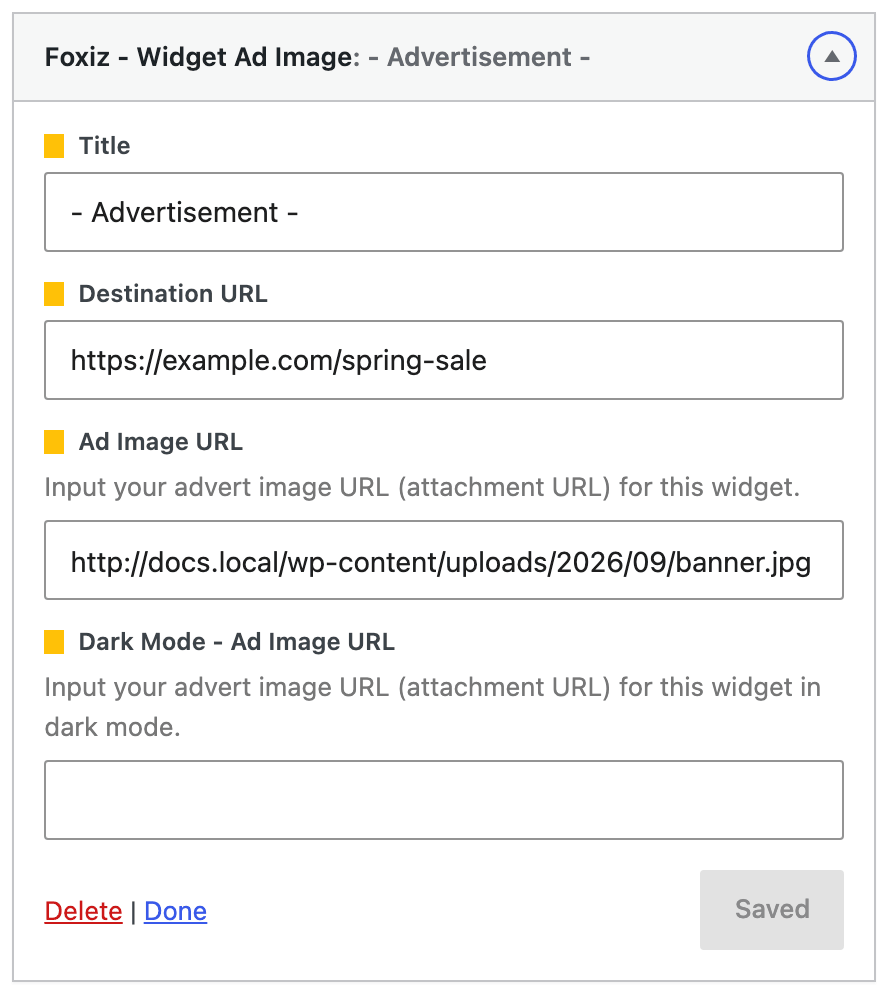Image resolution: width=888 pixels, height=994 pixels.
Task: Delete this widget via Delete link
Action: pyautogui.click(x=83, y=911)
